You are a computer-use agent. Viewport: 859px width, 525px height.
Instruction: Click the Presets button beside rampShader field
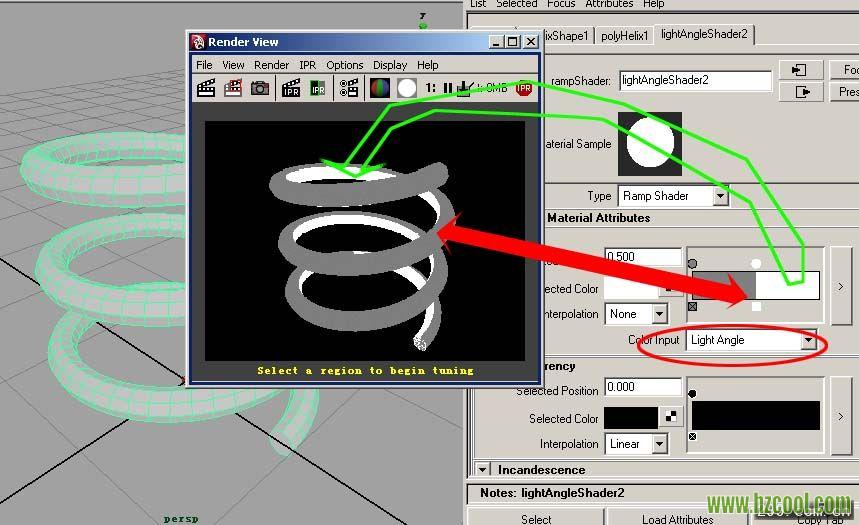coord(844,92)
